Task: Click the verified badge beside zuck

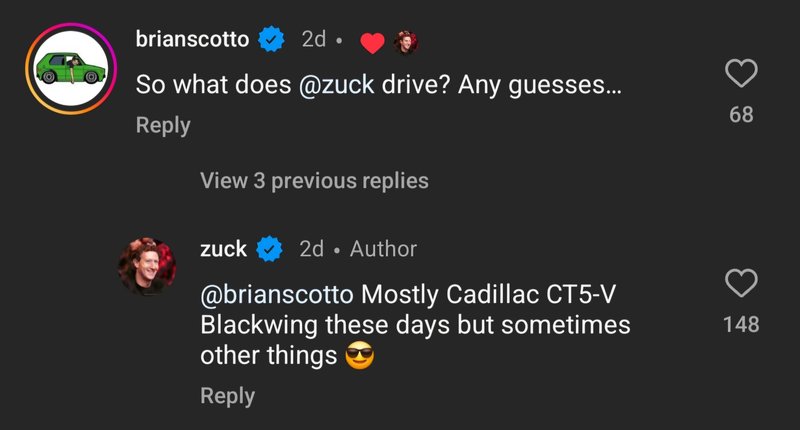Action: pos(269,249)
